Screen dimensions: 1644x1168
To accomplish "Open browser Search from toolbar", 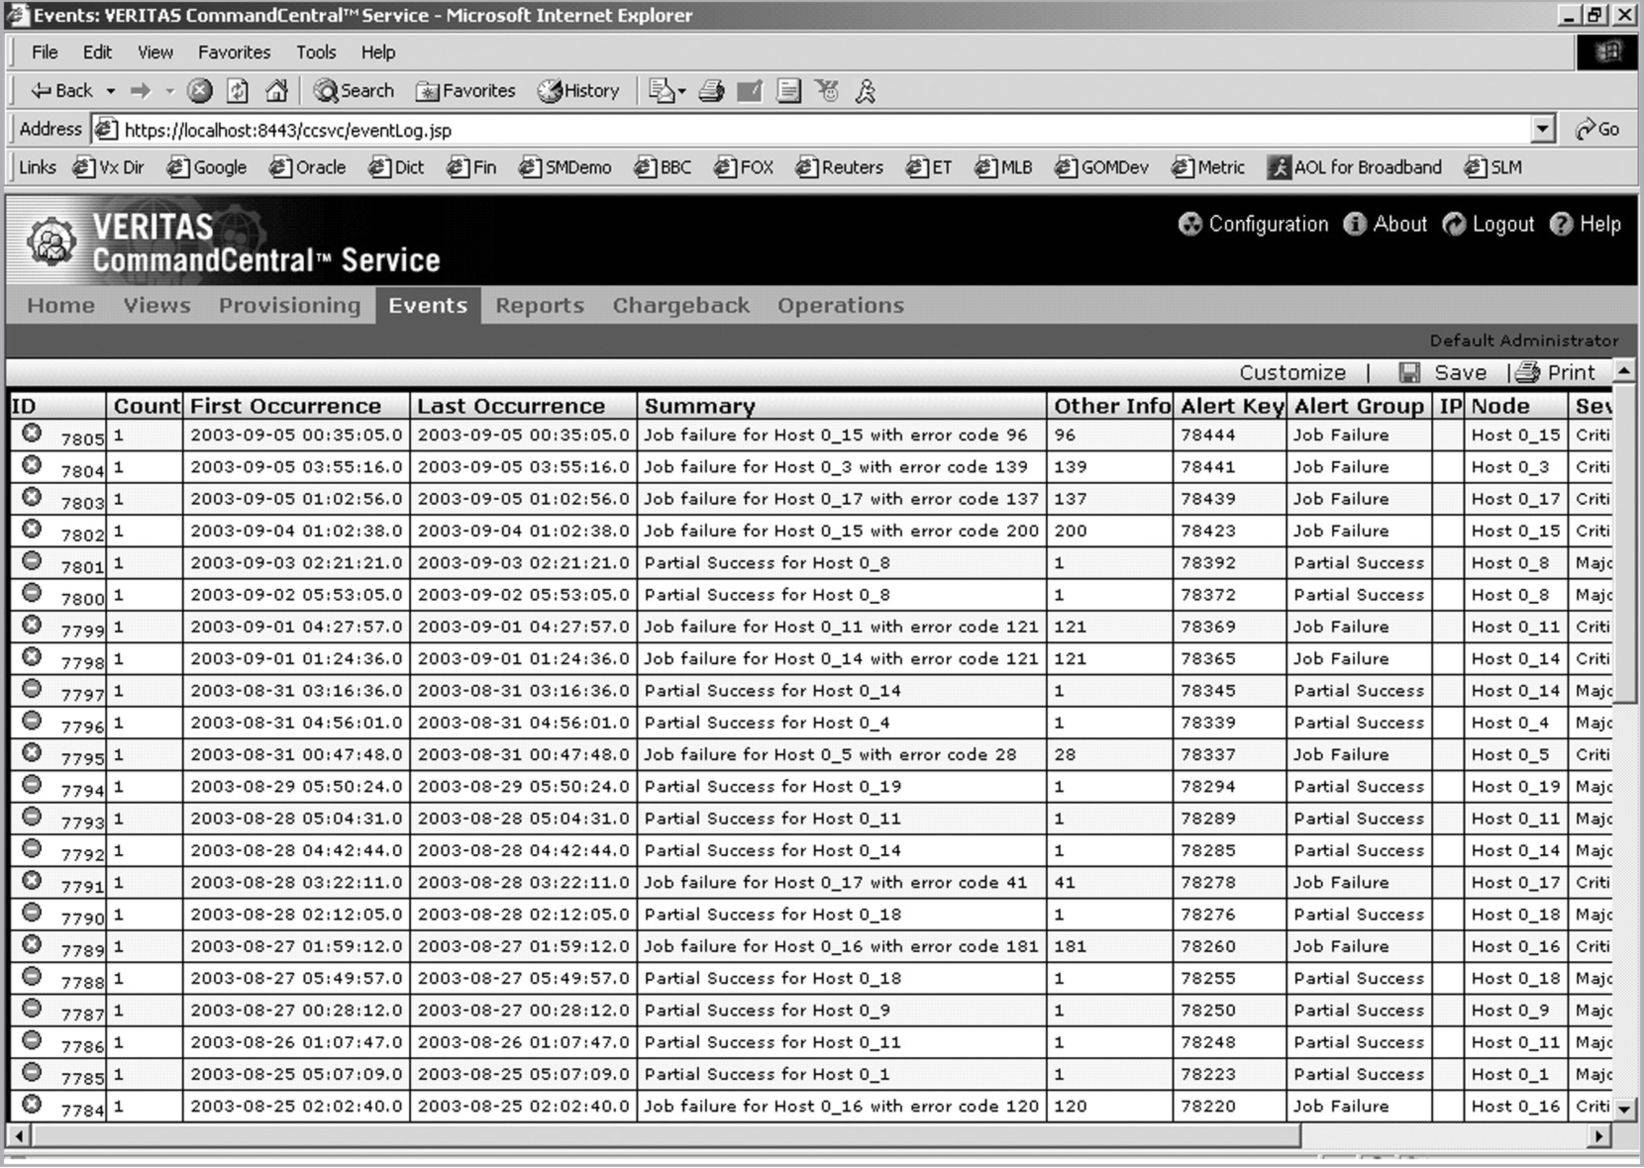I will [354, 91].
